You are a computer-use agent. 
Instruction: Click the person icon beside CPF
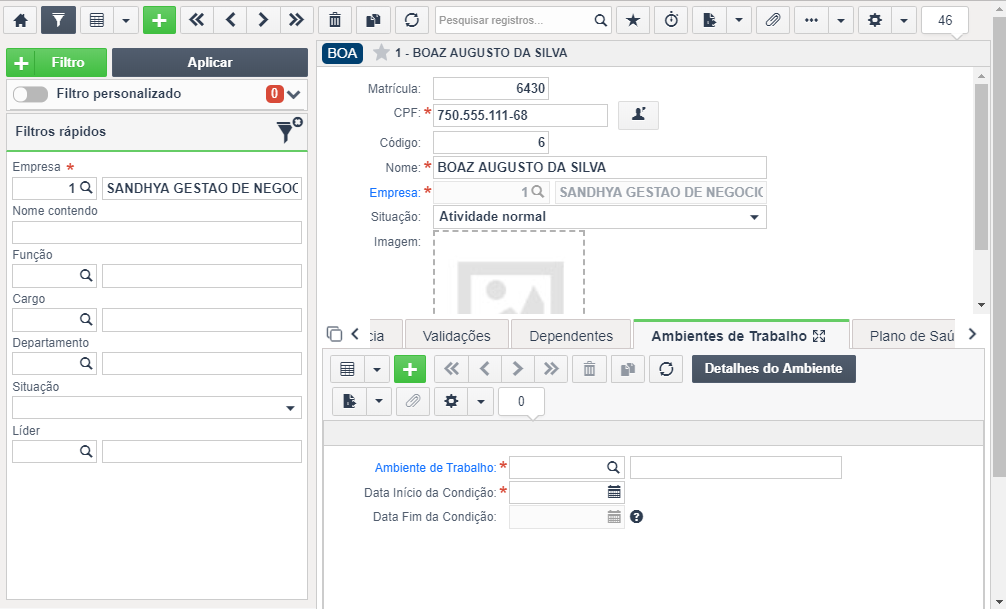[638, 115]
